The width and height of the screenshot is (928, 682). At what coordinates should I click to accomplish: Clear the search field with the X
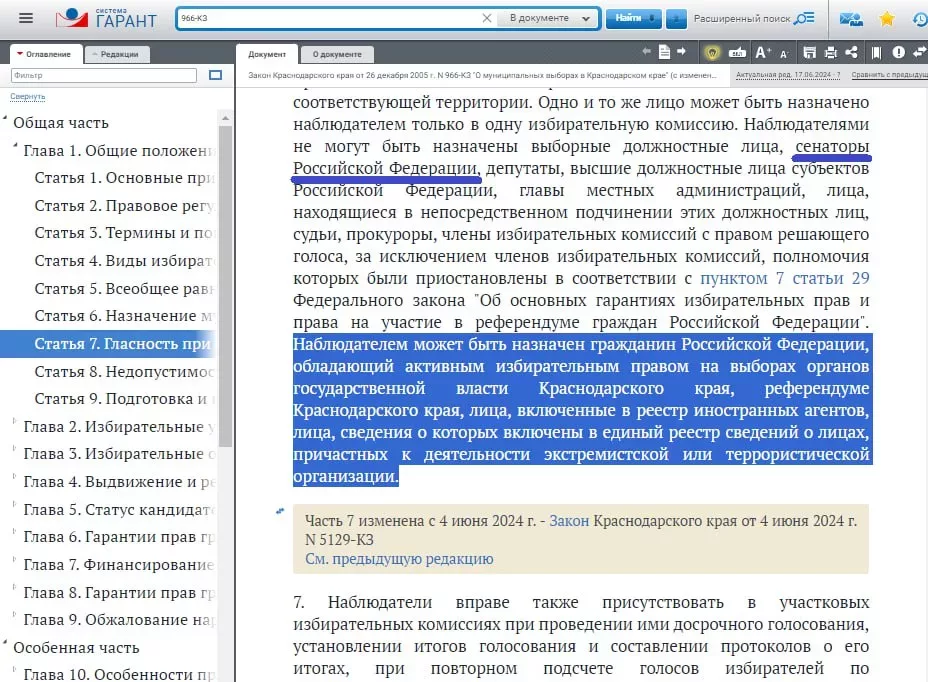coord(487,17)
